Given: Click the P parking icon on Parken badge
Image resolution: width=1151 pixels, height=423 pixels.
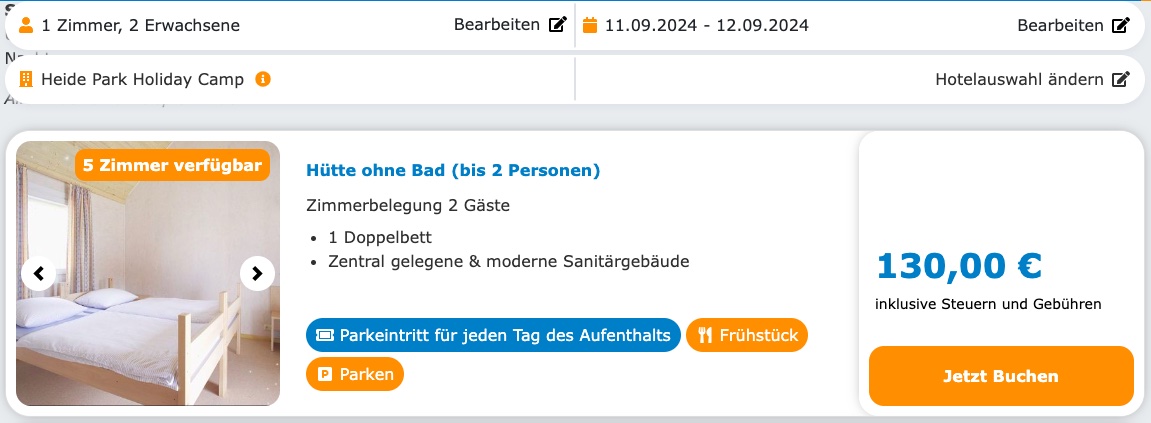Looking at the screenshot, I should tap(324, 375).
